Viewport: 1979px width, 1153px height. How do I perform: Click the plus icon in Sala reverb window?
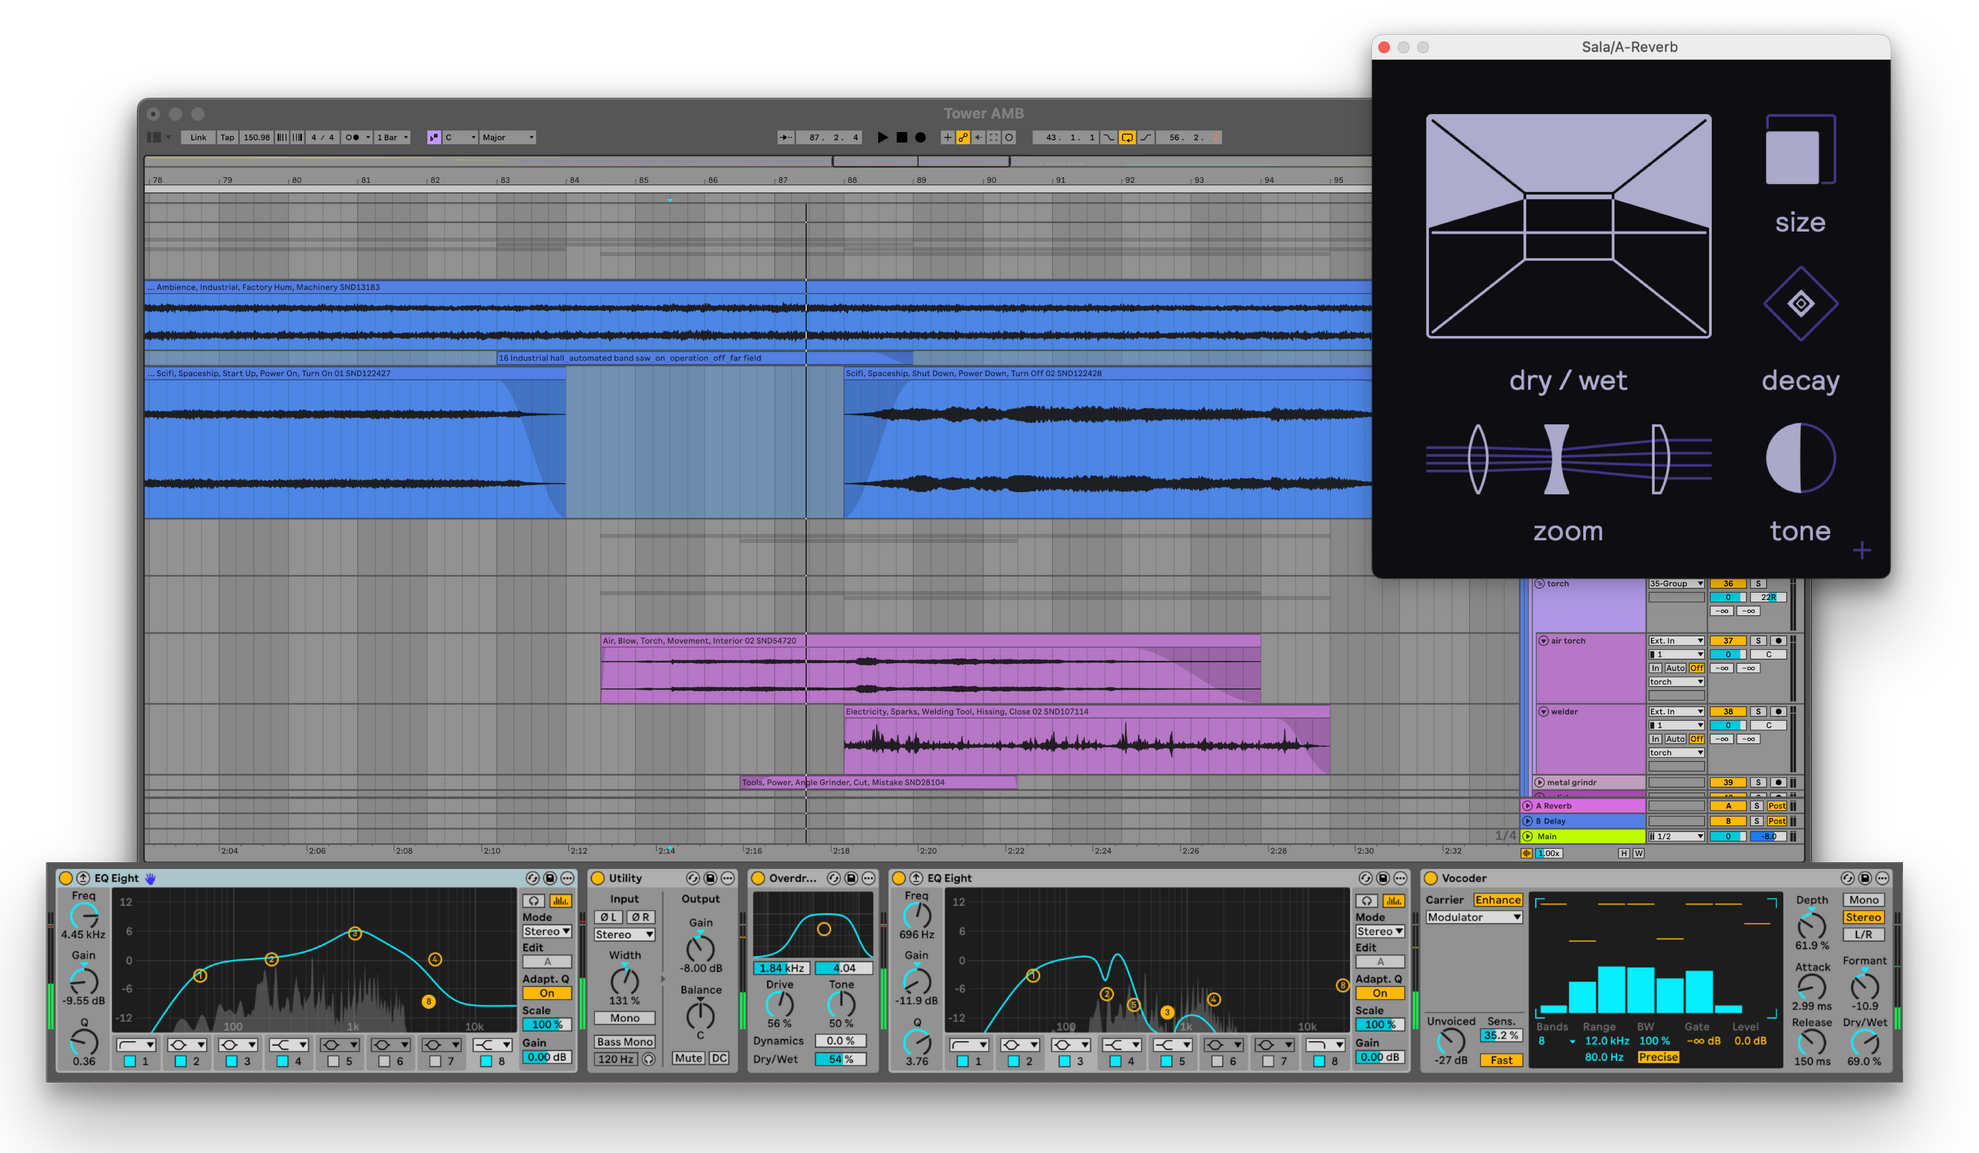(x=1861, y=551)
